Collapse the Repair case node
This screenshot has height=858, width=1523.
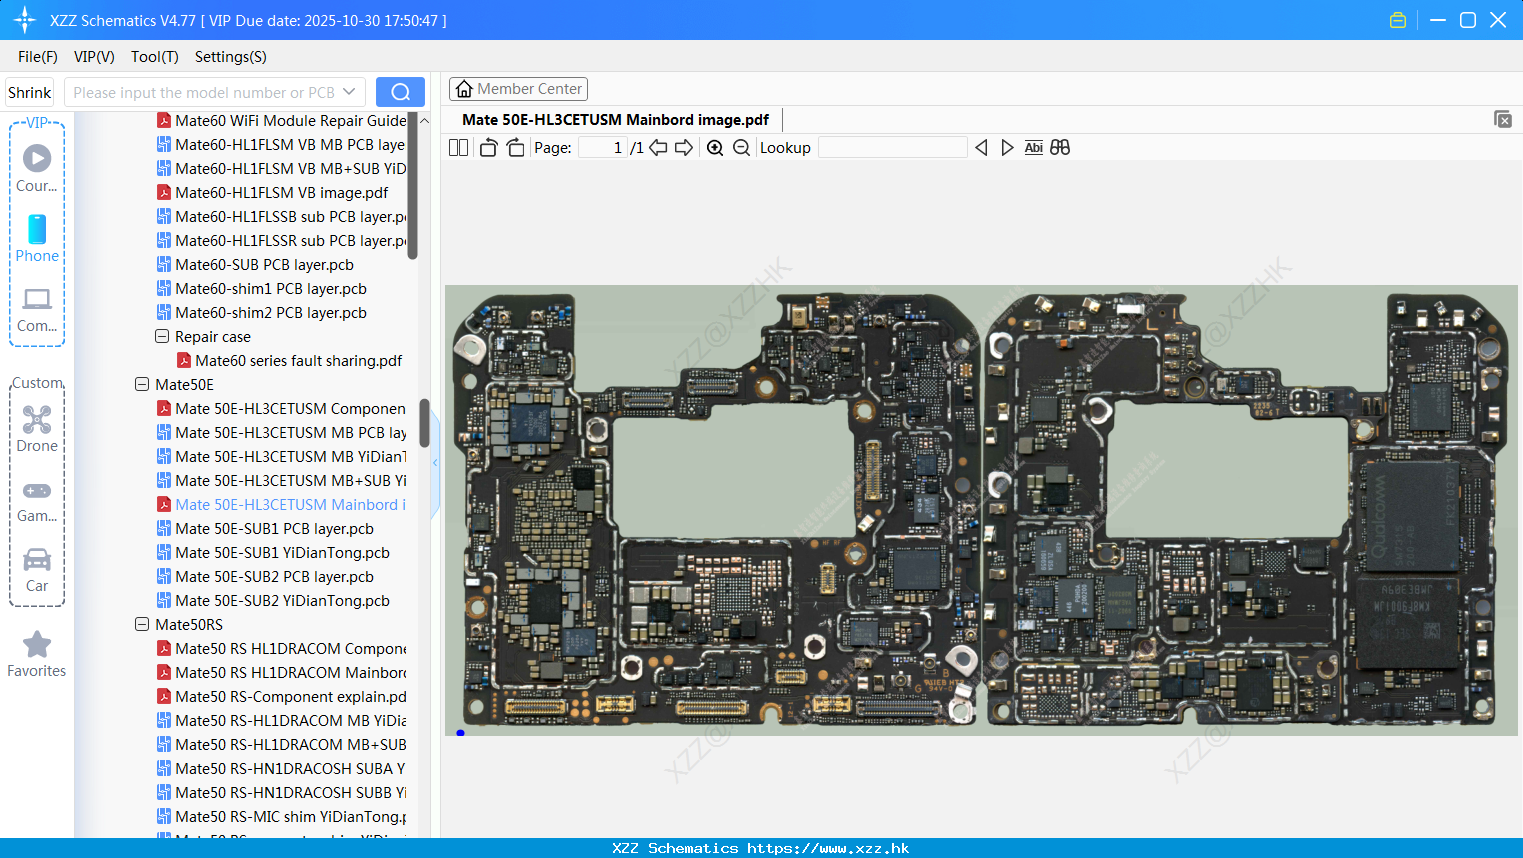[x=162, y=337]
